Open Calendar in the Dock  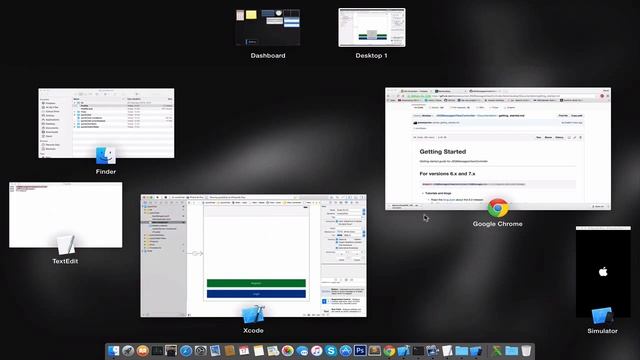(x=244, y=351)
